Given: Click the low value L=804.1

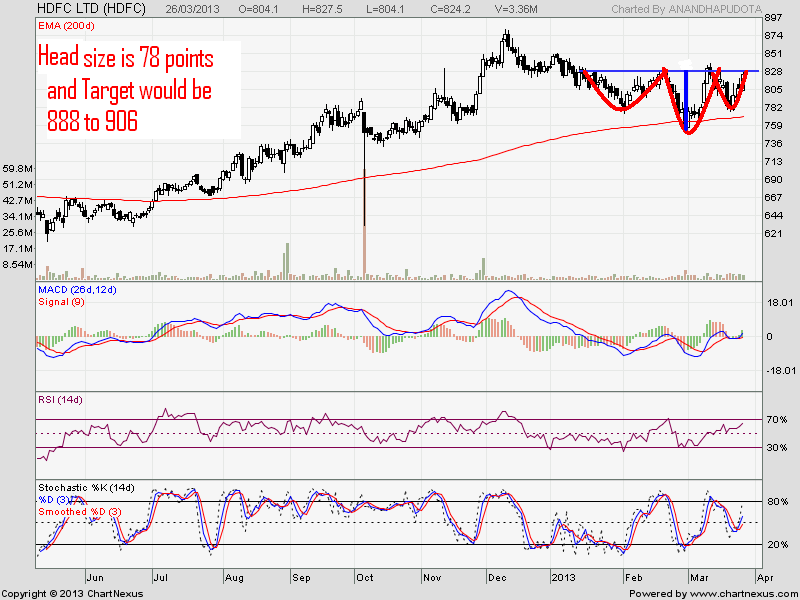Looking at the screenshot, I should 386,9.
